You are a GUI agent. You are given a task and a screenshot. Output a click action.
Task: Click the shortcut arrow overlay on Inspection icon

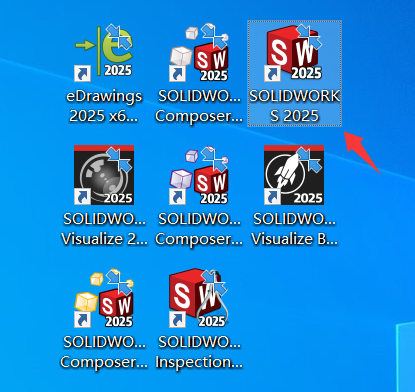tap(177, 320)
